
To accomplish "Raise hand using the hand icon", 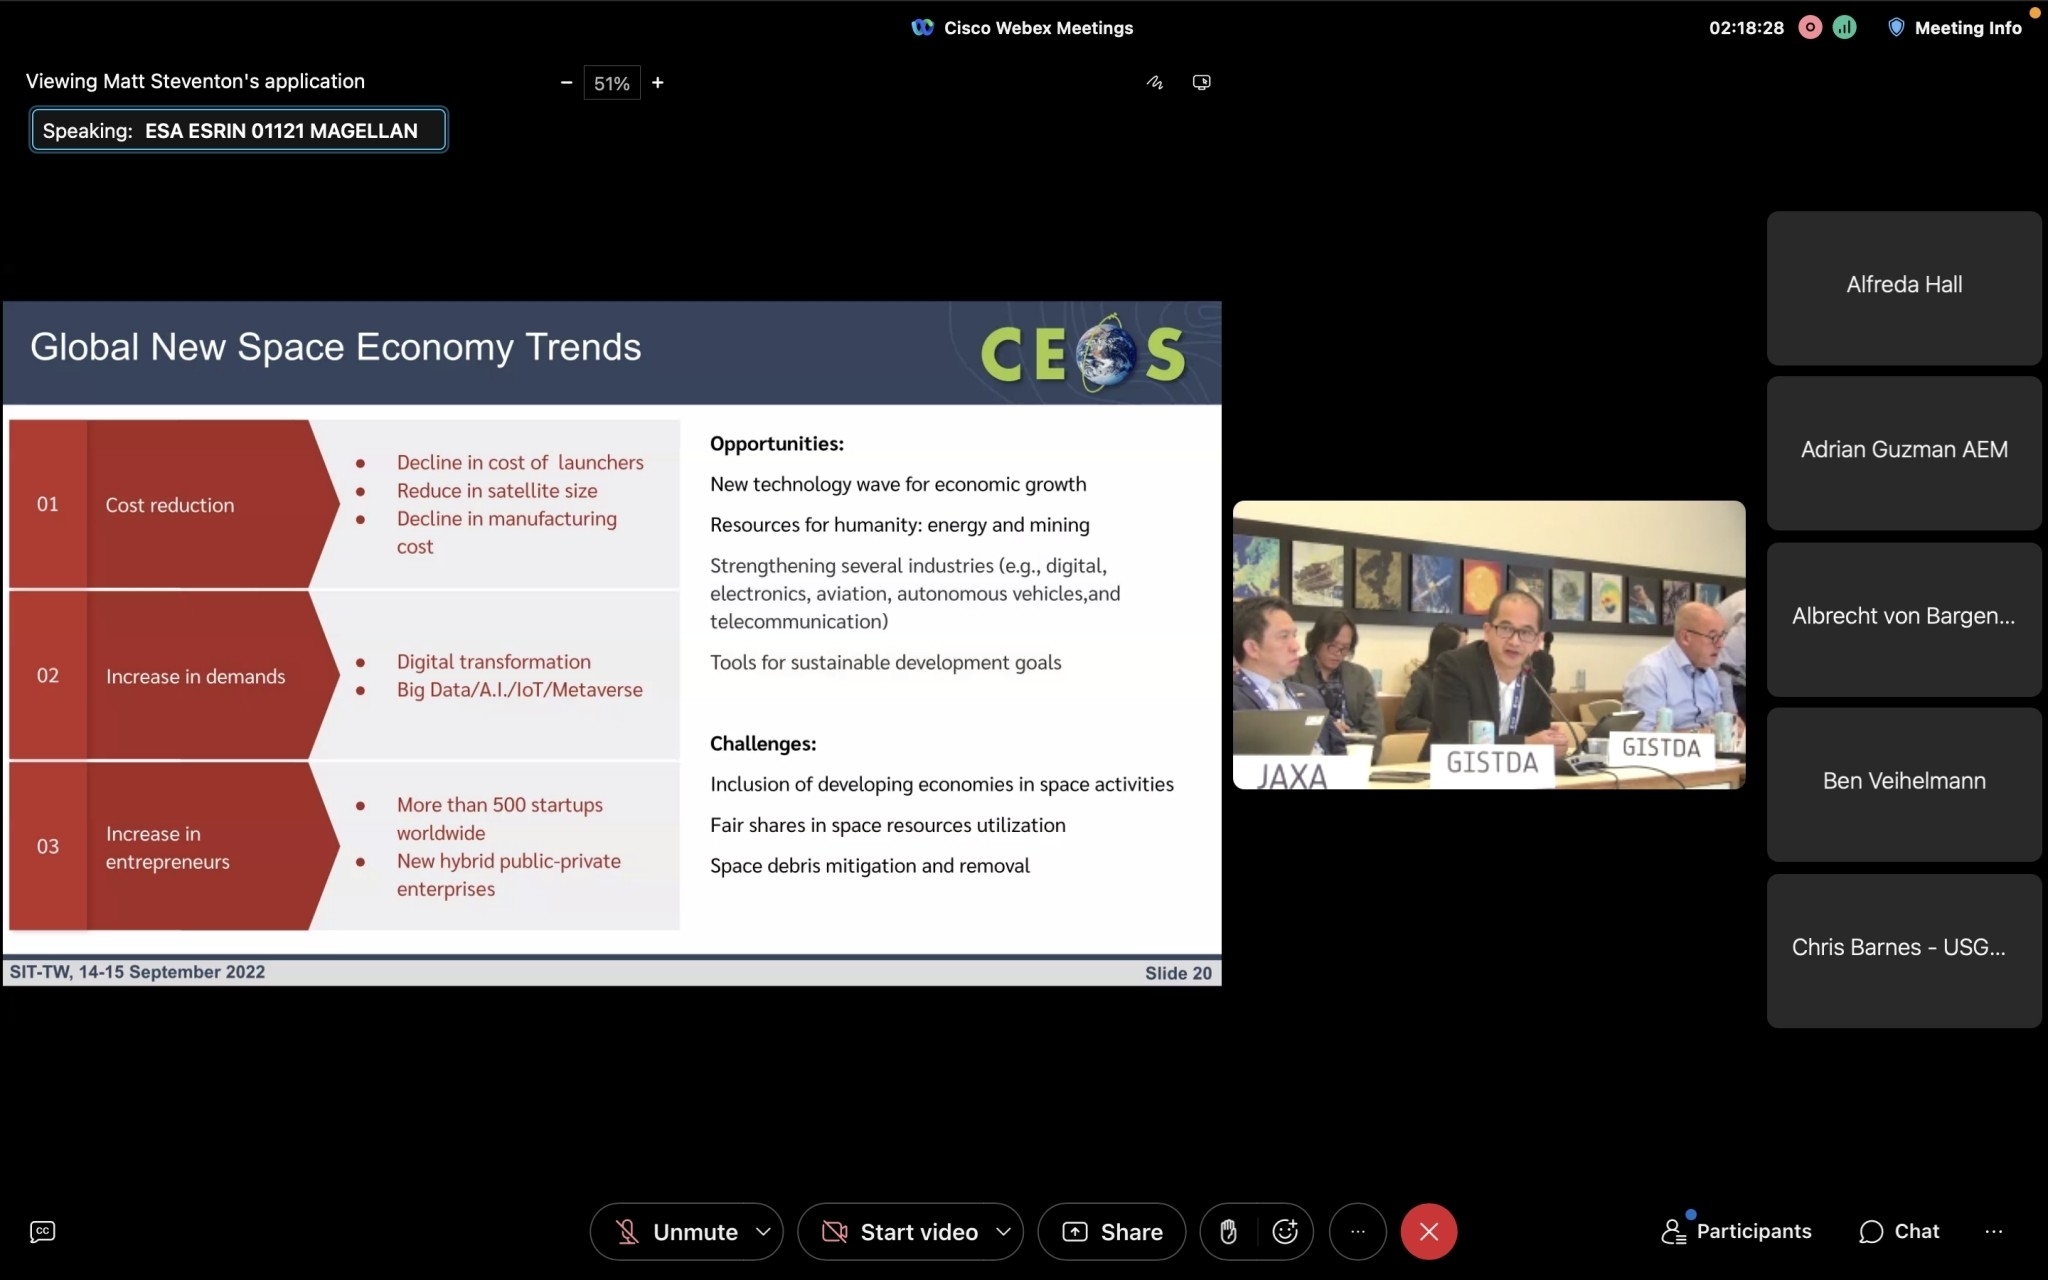I will click(1228, 1232).
